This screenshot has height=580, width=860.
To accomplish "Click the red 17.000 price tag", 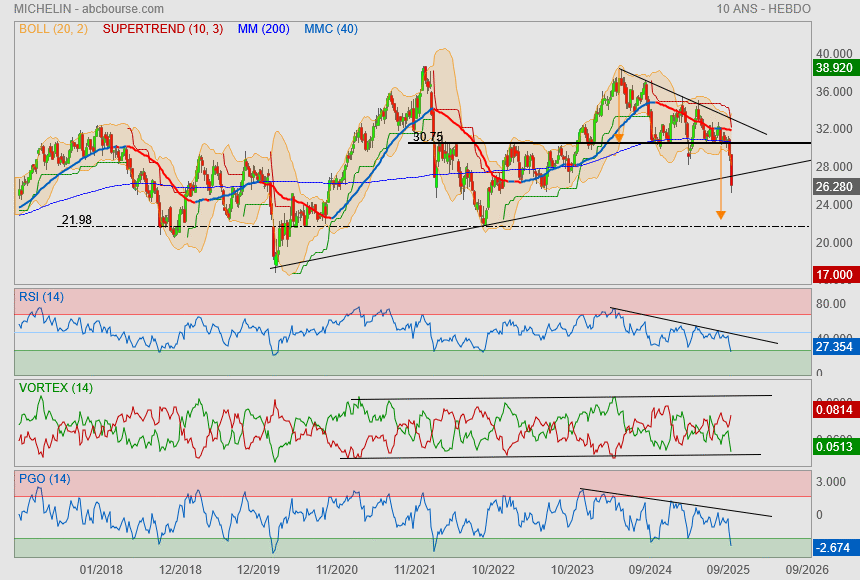I will pyautogui.click(x=833, y=274).
